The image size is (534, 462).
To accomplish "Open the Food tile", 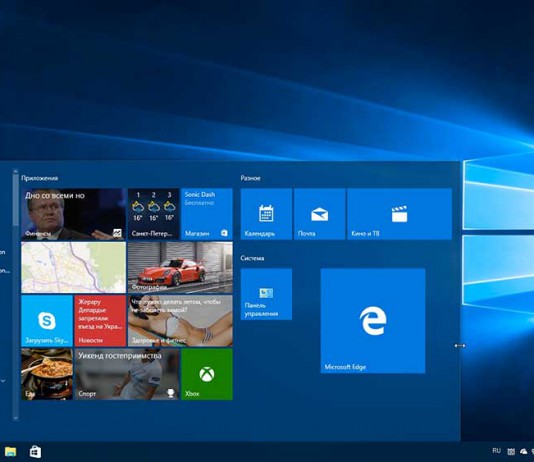I will point(47,374).
